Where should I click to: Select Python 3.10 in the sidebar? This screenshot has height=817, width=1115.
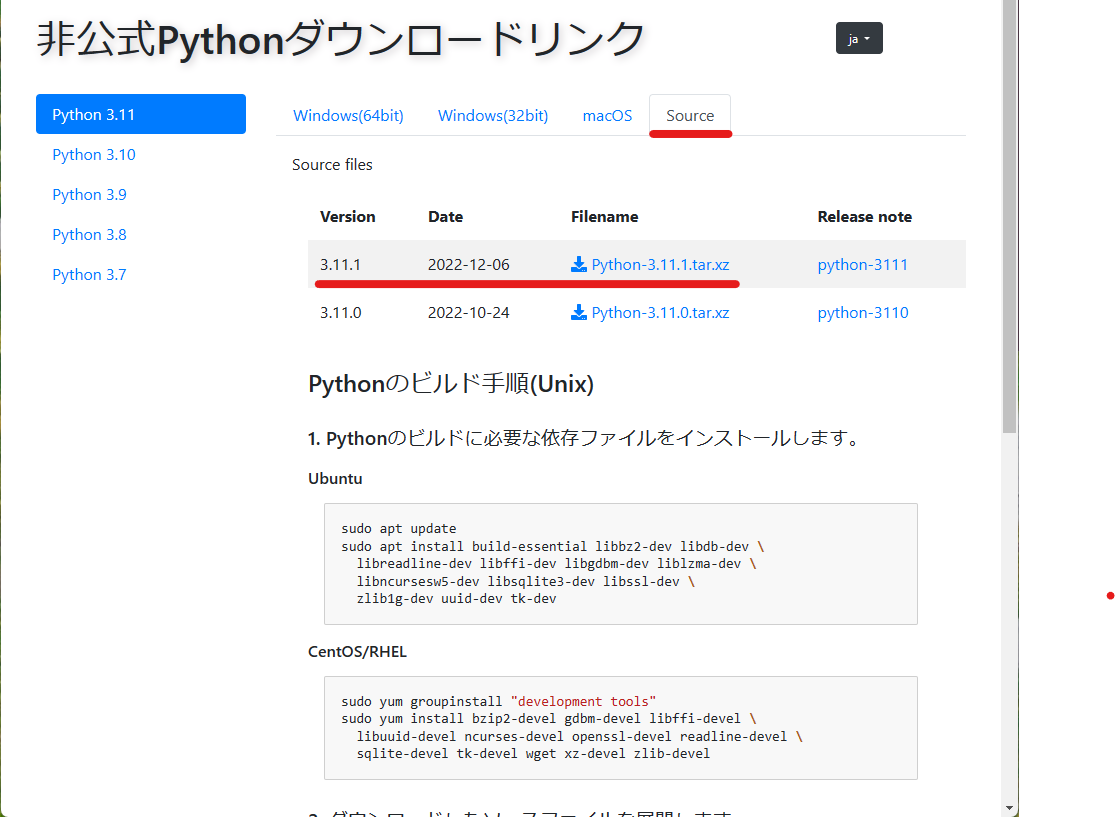click(x=93, y=154)
